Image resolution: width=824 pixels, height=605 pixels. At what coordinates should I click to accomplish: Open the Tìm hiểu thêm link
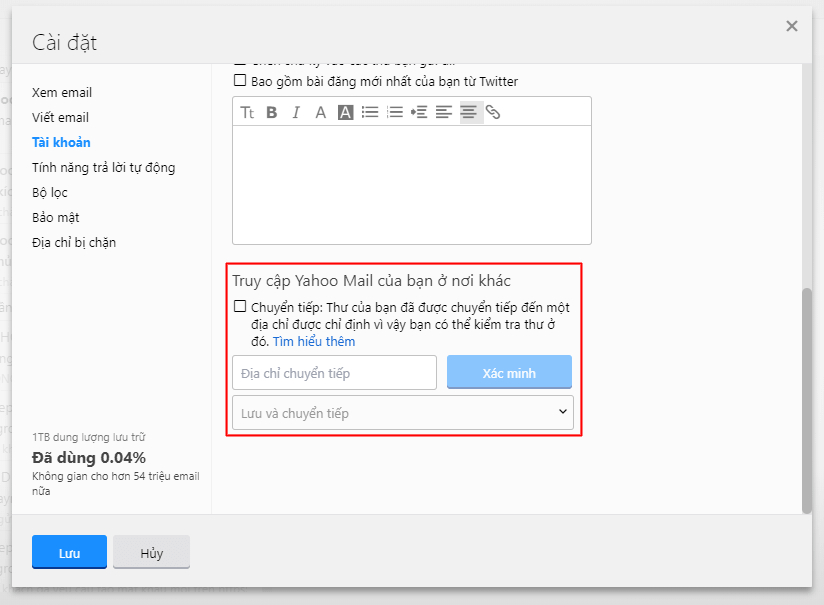(314, 341)
